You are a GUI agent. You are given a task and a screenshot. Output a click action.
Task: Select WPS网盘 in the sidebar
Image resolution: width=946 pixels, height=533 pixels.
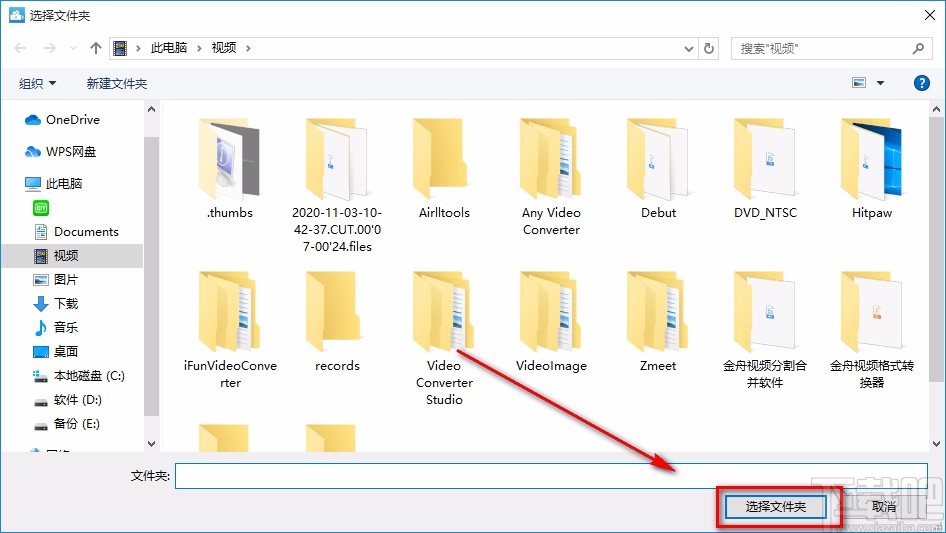tap(60, 152)
